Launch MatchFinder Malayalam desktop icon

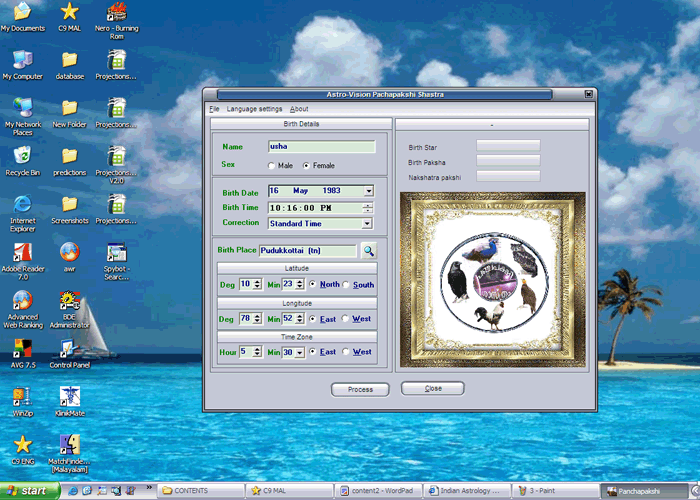70,454
